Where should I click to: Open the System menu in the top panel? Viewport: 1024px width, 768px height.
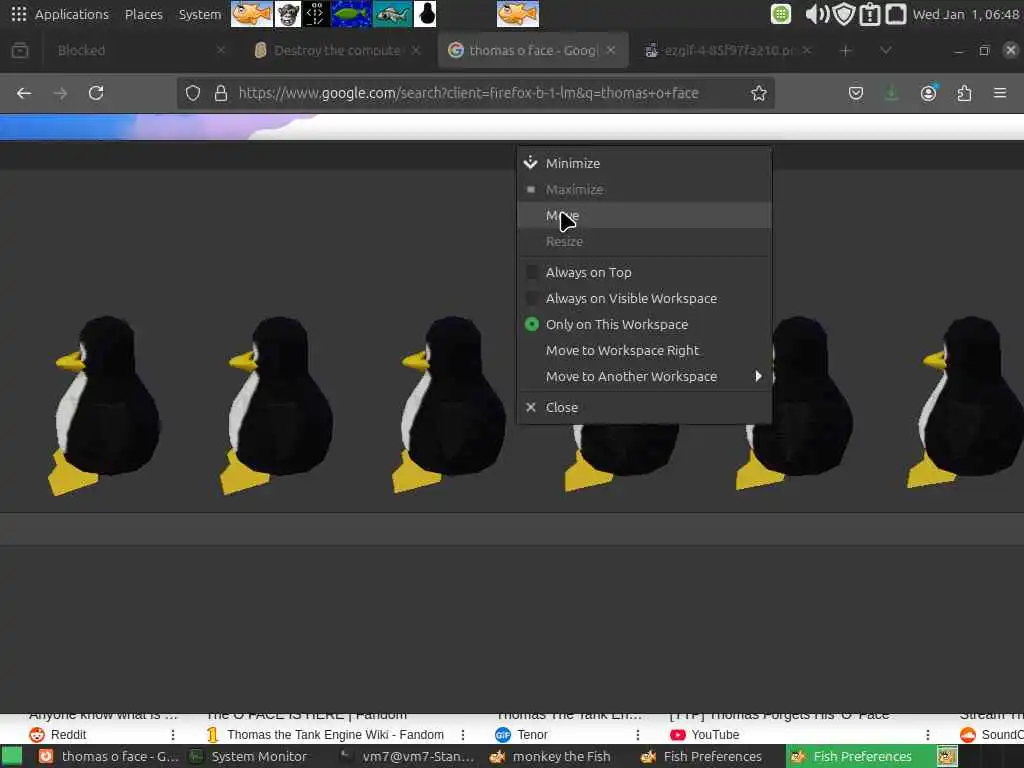tap(200, 14)
